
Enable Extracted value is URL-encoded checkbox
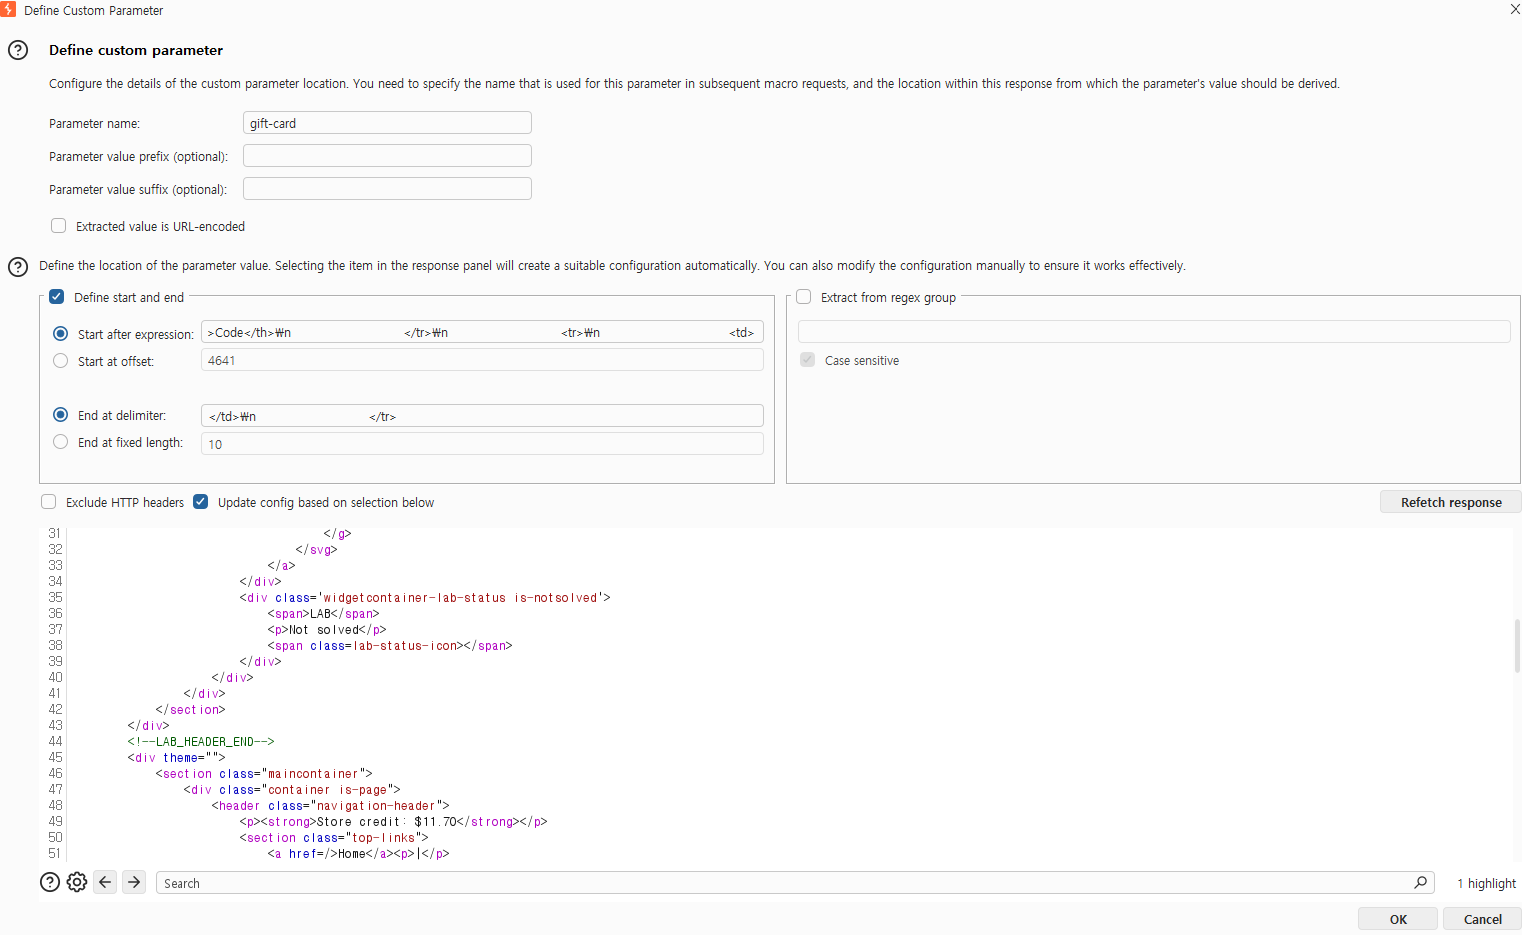(x=59, y=226)
